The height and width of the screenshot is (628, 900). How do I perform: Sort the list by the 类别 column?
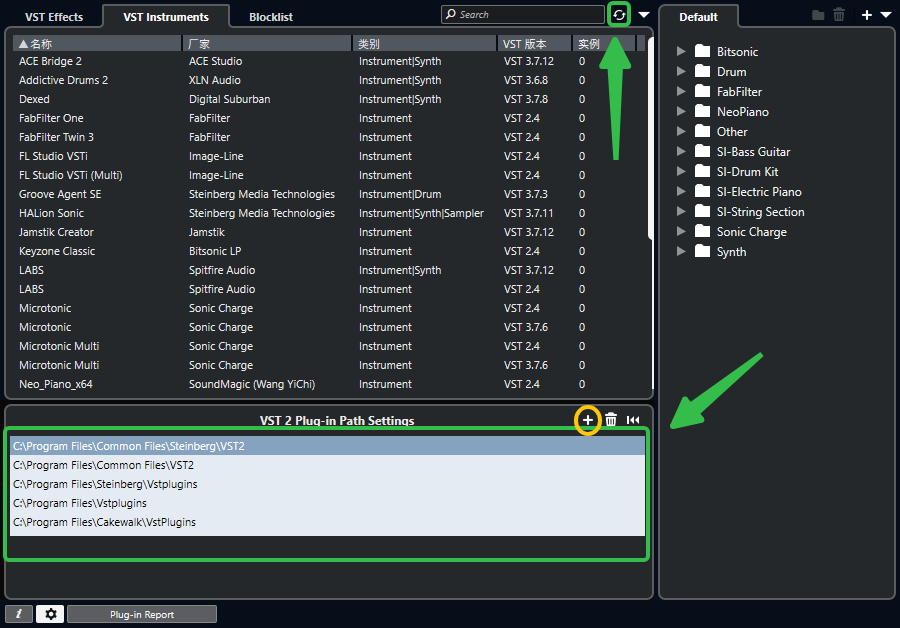coord(424,44)
